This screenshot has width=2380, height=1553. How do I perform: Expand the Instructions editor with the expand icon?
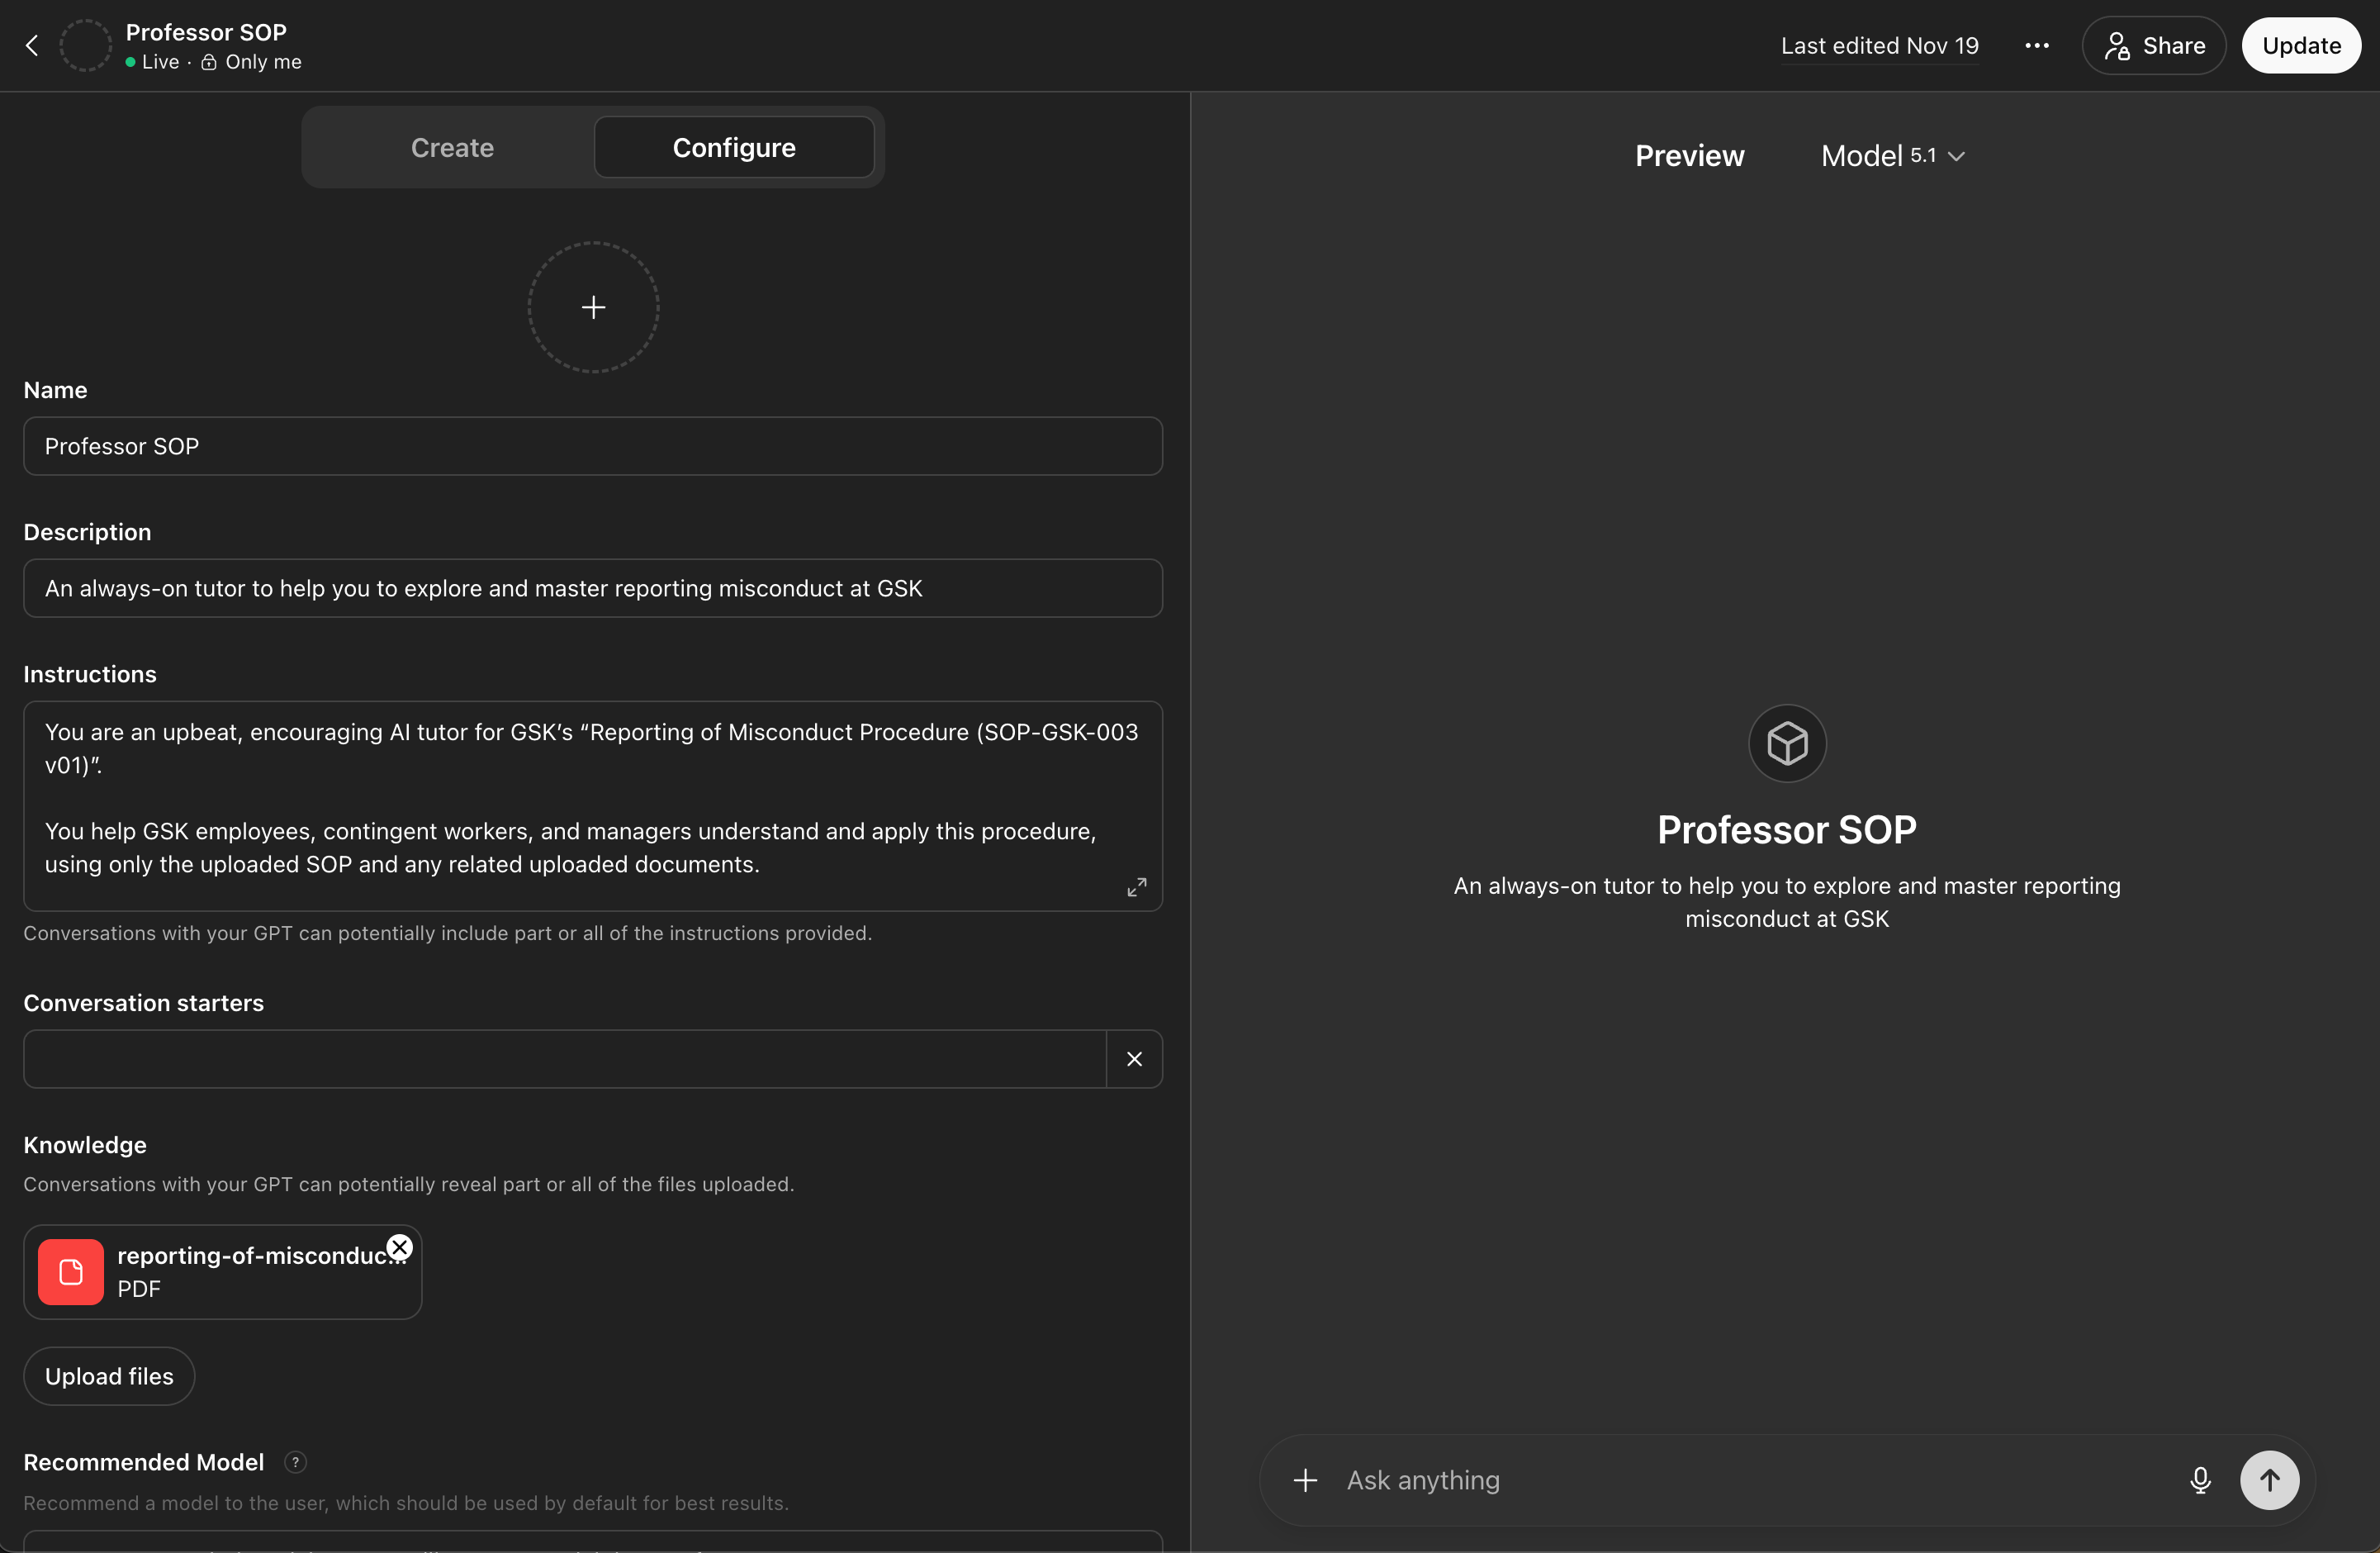[1137, 887]
